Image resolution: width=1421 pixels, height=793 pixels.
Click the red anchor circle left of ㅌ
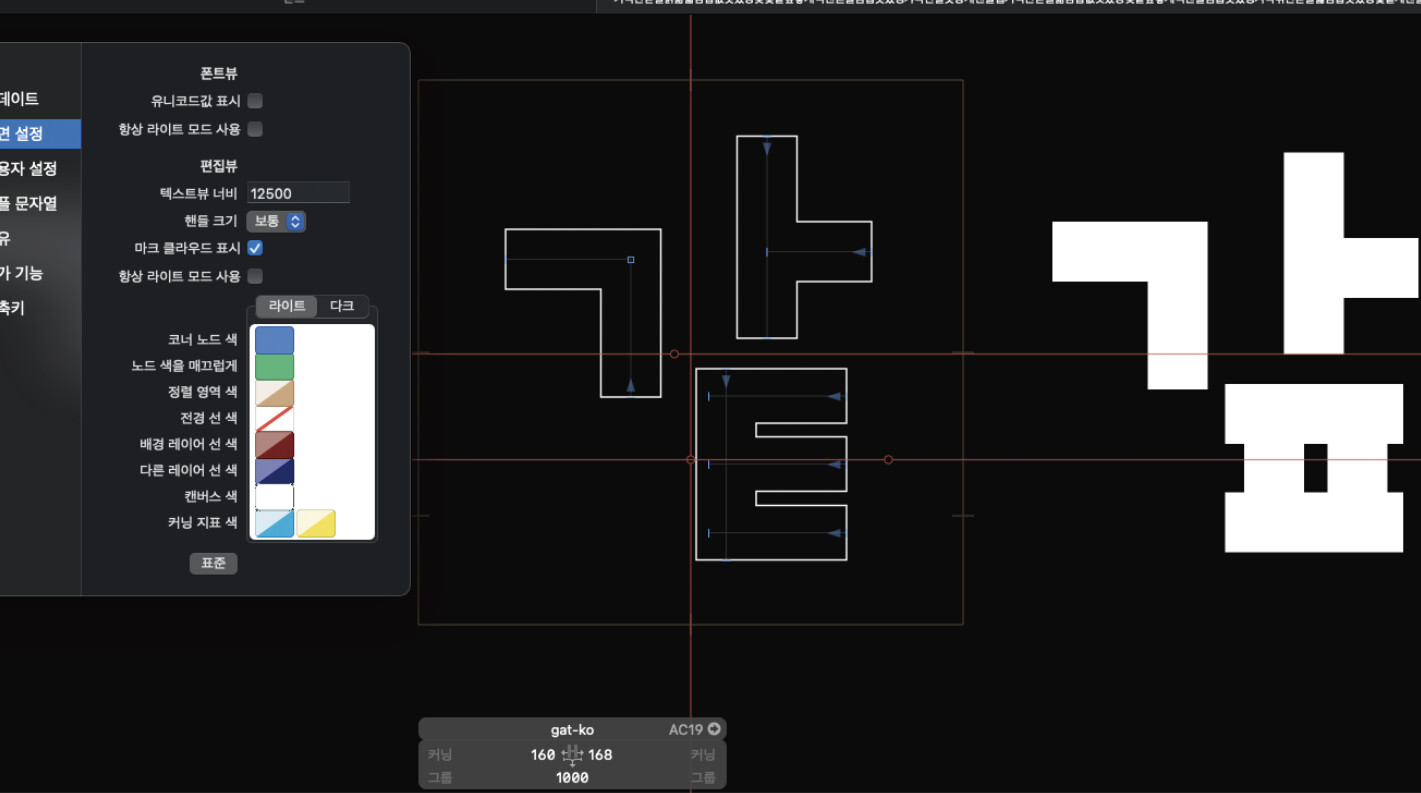[691, 460]
